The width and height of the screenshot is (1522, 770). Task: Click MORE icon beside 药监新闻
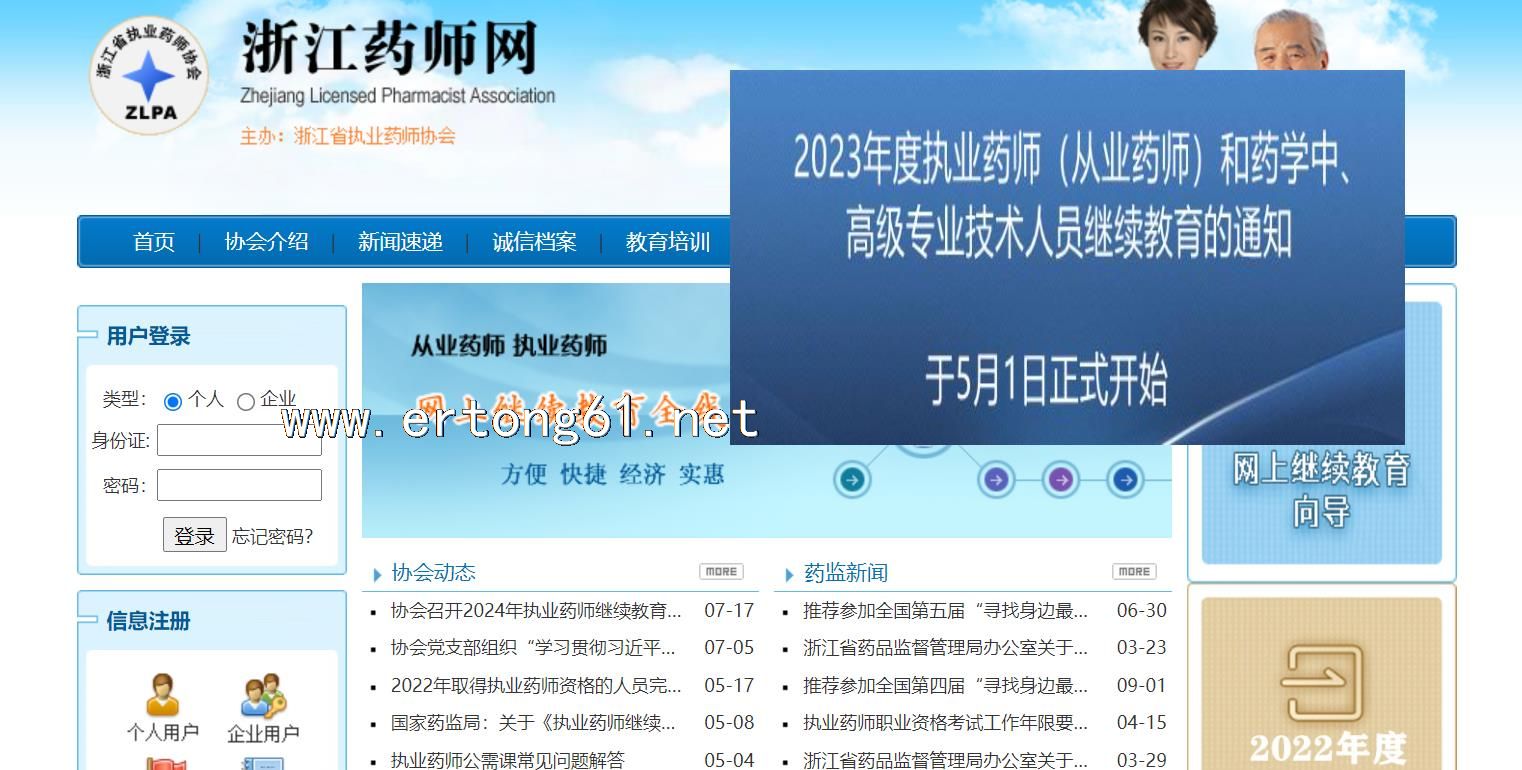pyautogui.click(x=1133, y=572)
